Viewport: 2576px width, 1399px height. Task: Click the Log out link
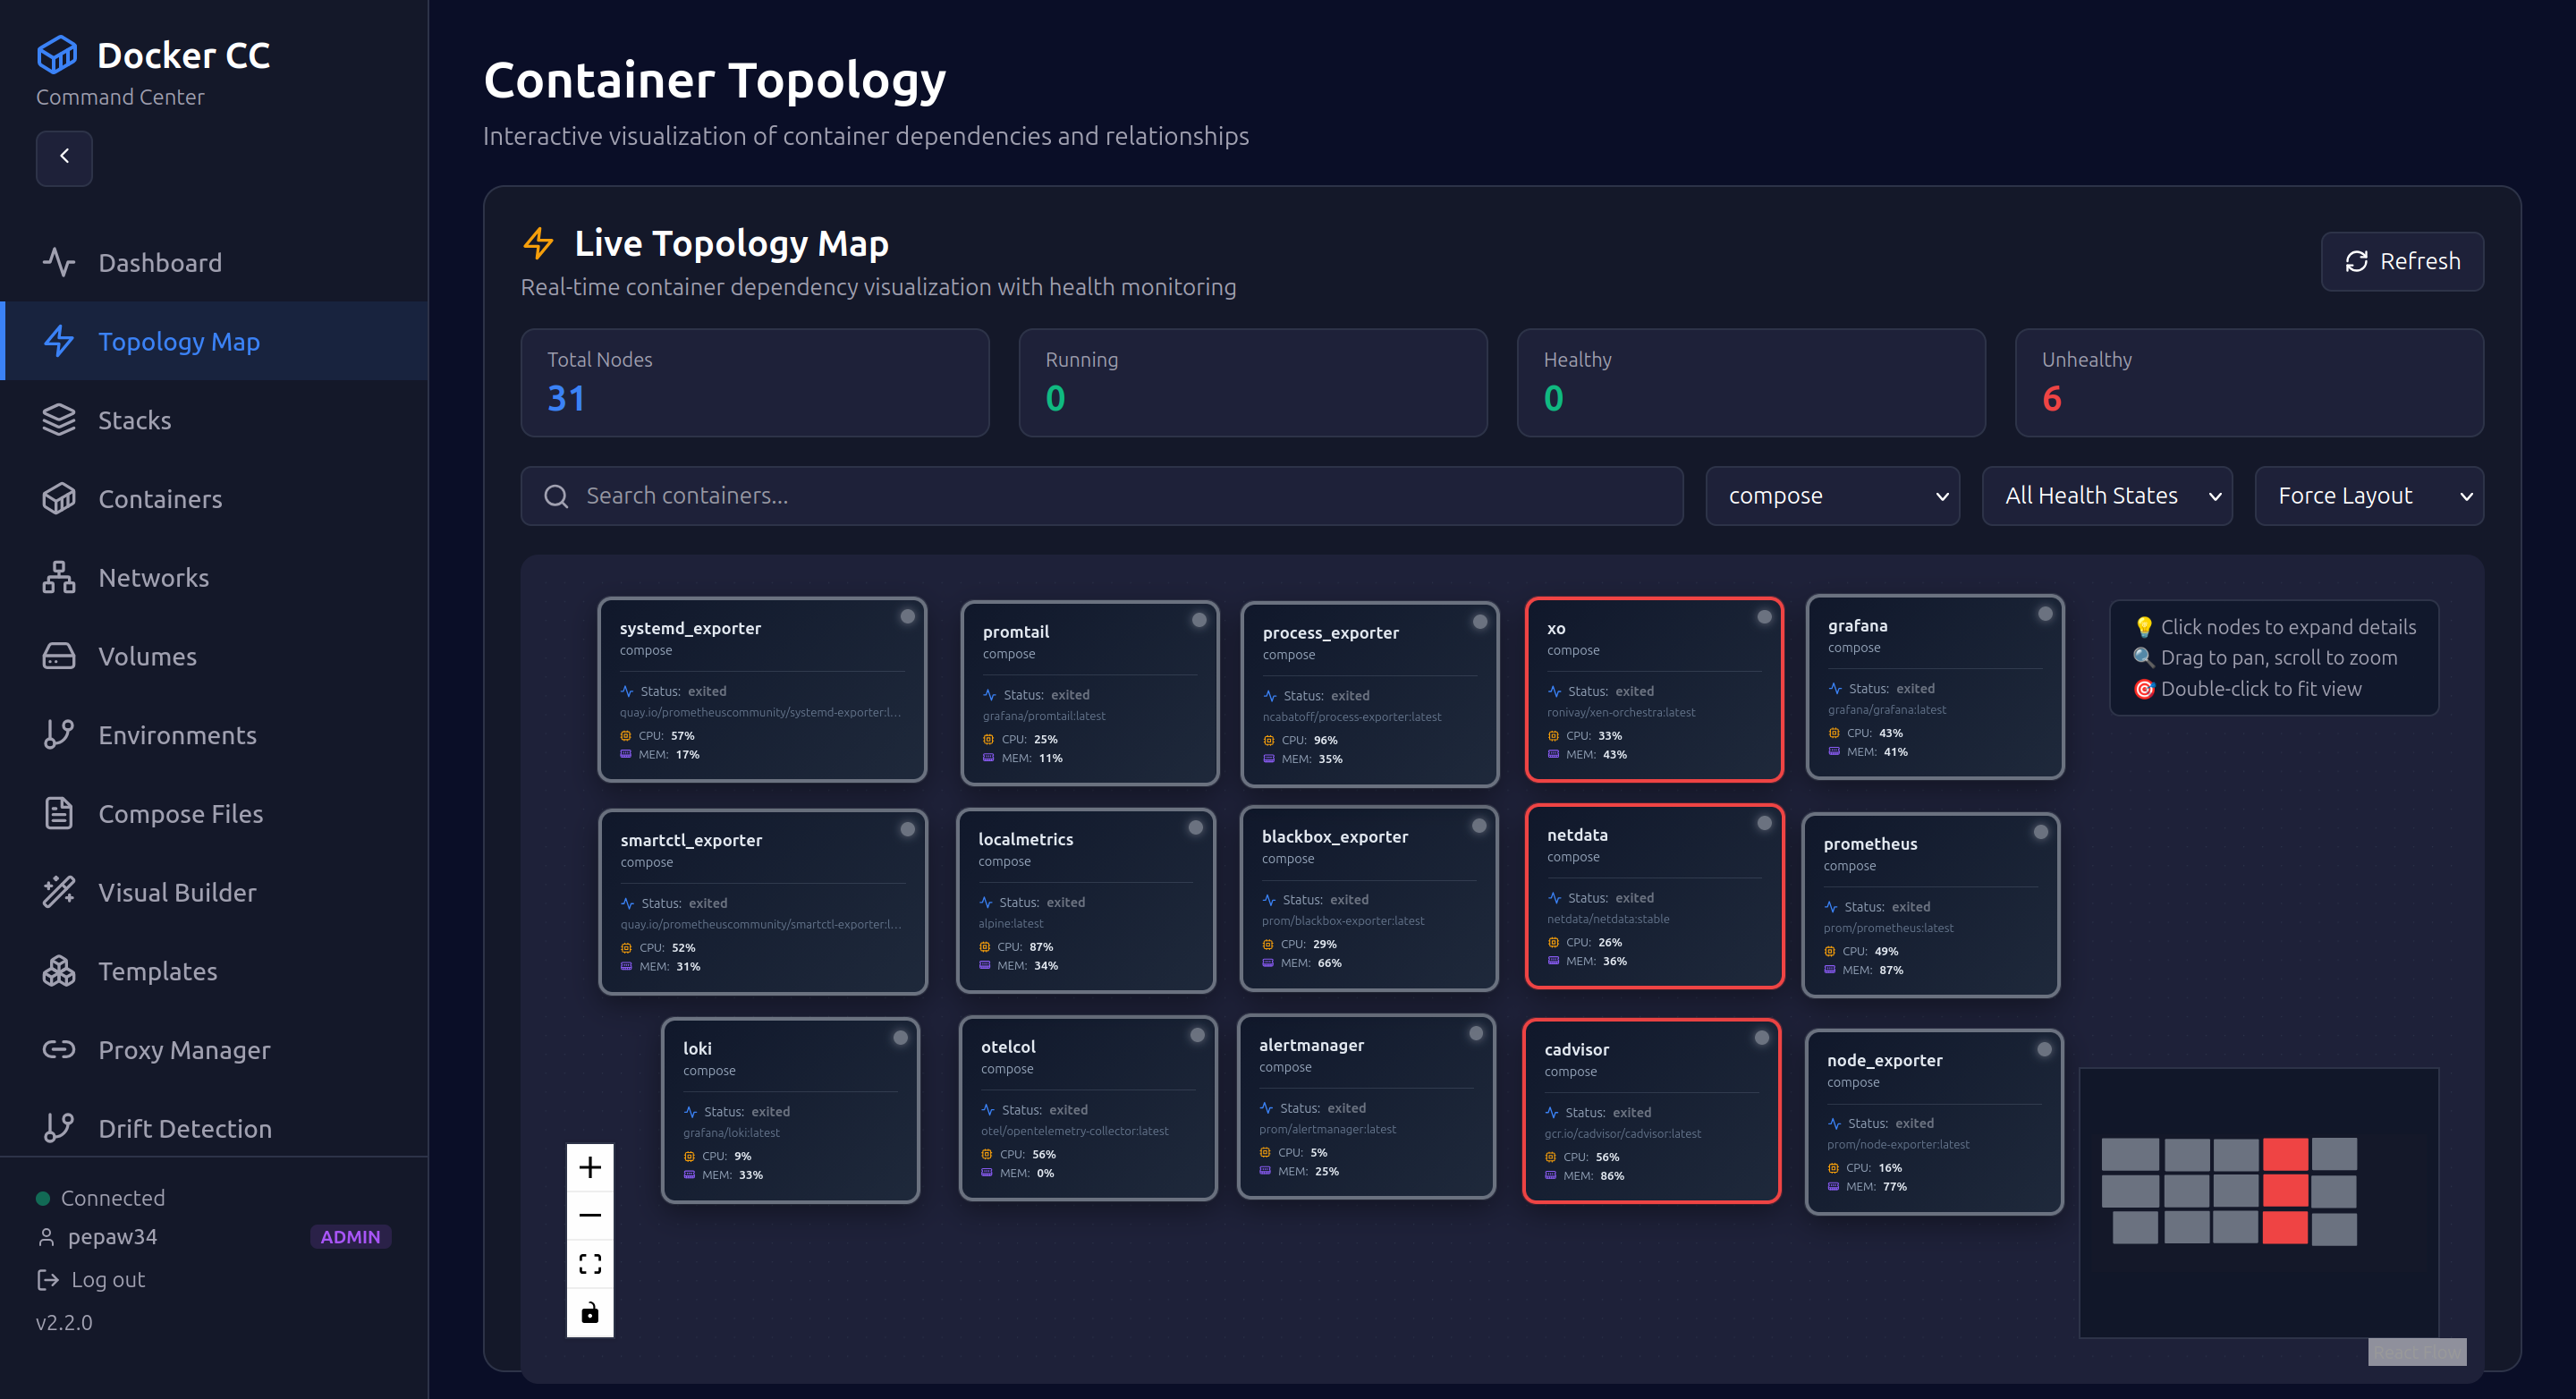[108, 1279]
